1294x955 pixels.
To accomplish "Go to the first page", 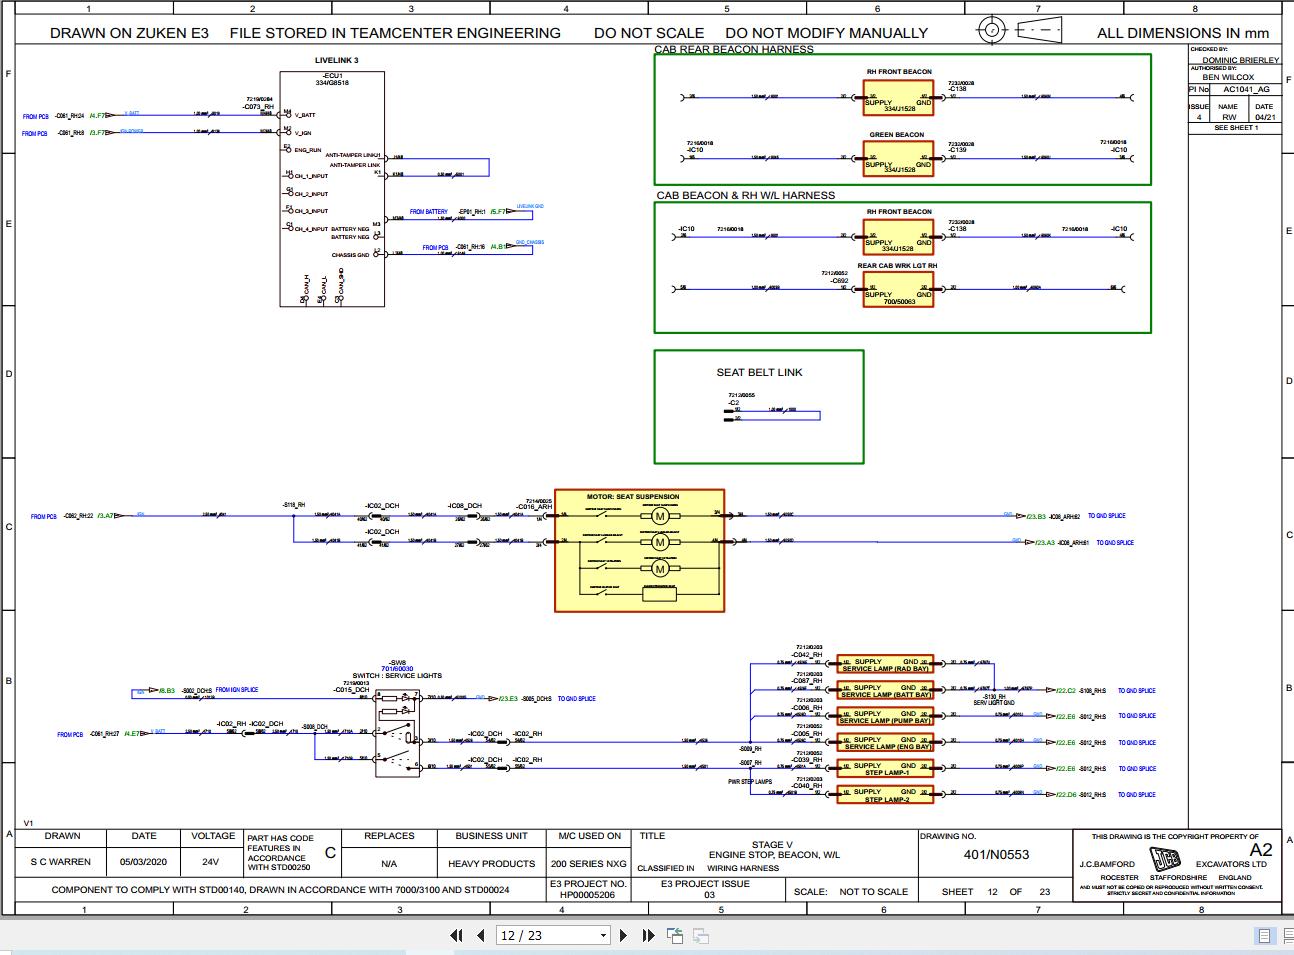I will click(457, 935).
